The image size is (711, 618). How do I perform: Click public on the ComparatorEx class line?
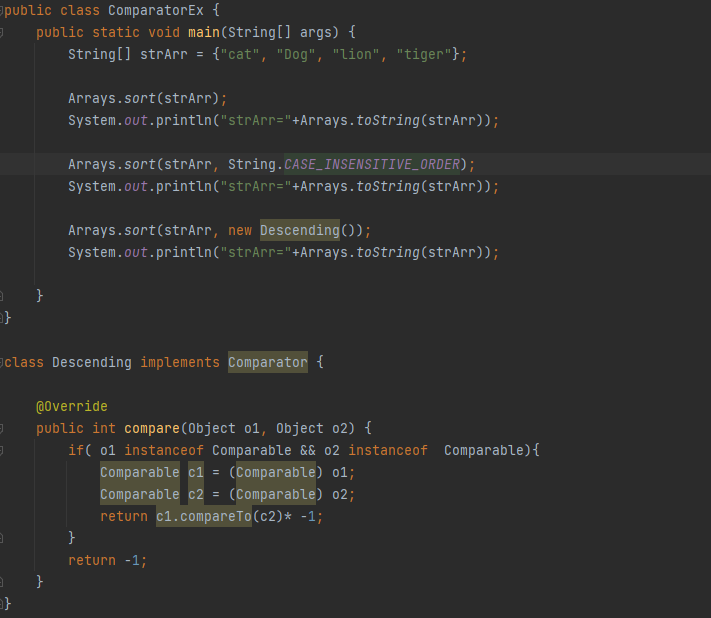tap(28, 10)
